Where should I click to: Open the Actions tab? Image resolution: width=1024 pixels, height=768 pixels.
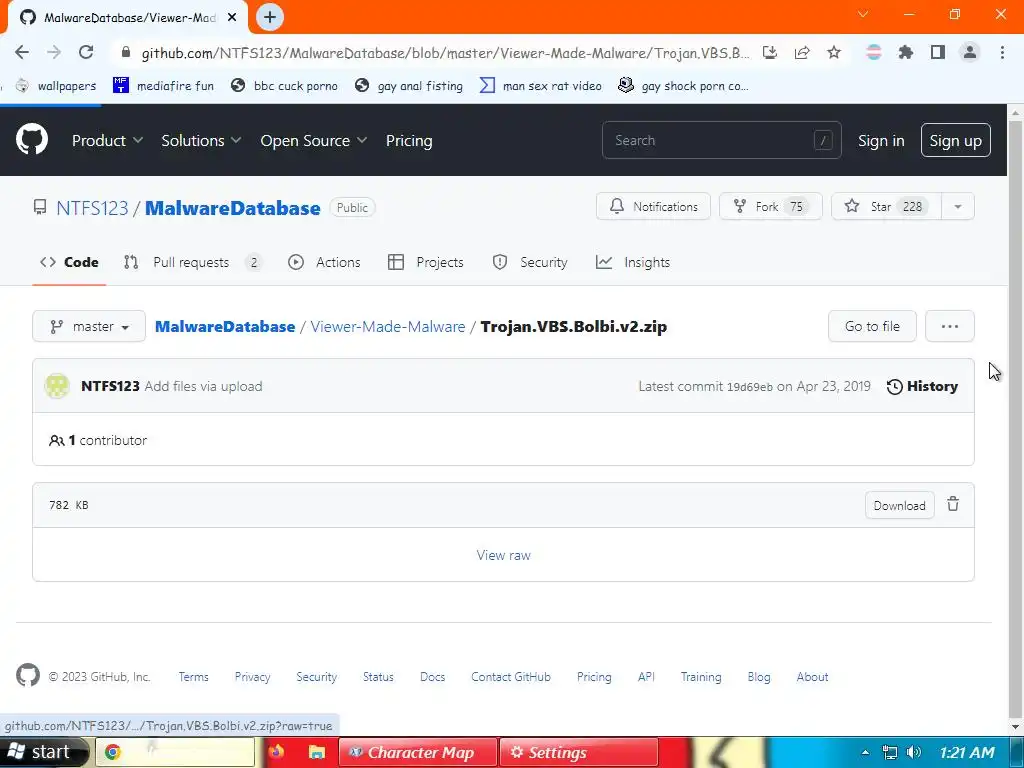click(324, 262)
